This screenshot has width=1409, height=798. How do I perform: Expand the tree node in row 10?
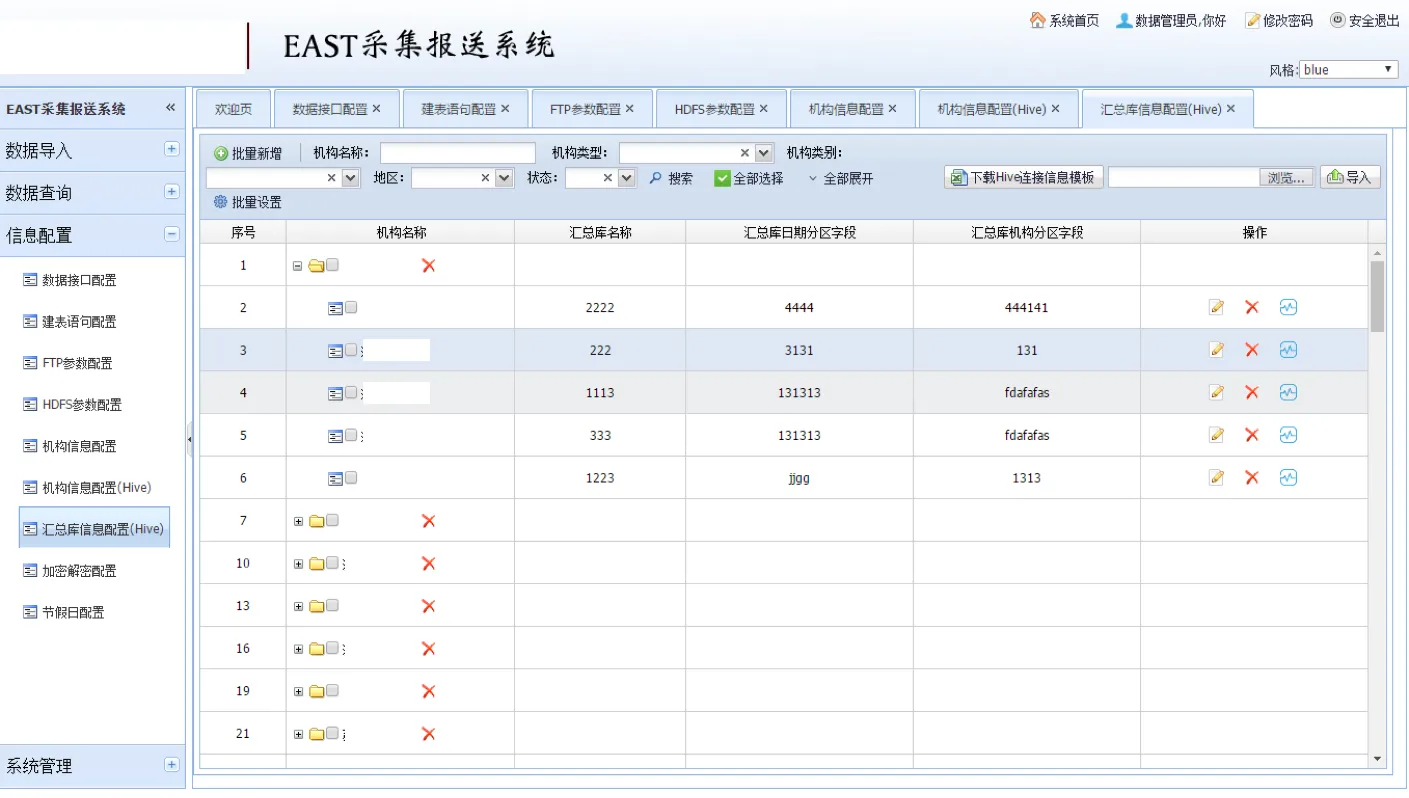[298, 564]
